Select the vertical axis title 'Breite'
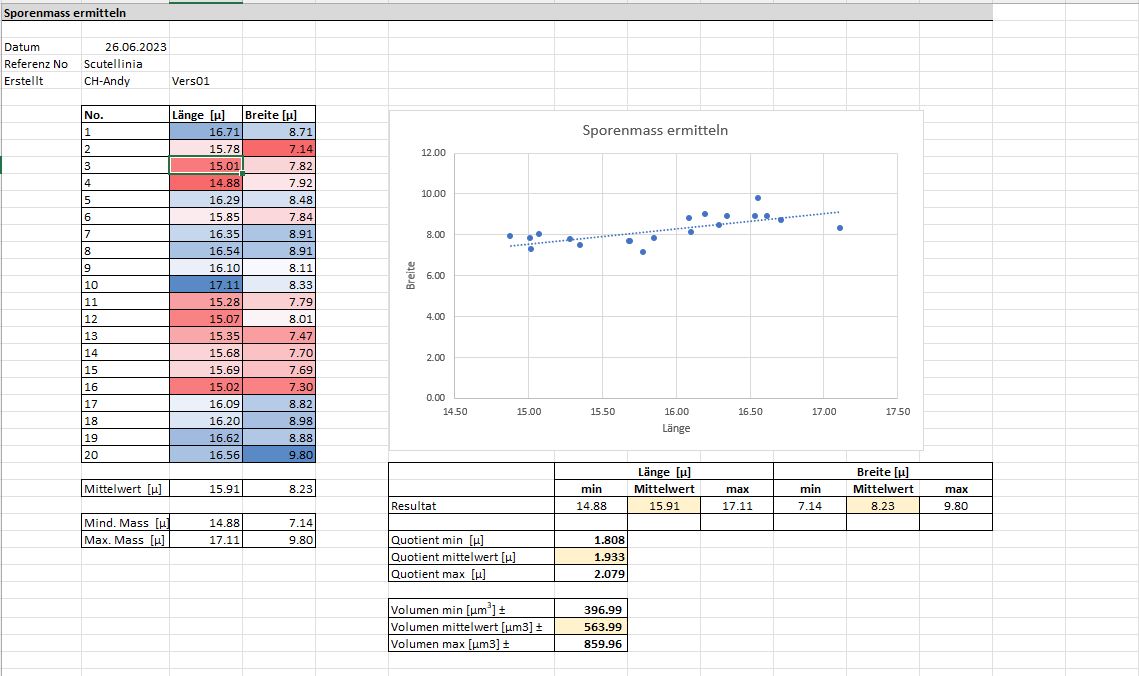The image size is (1139, 676). coord(410,276)
